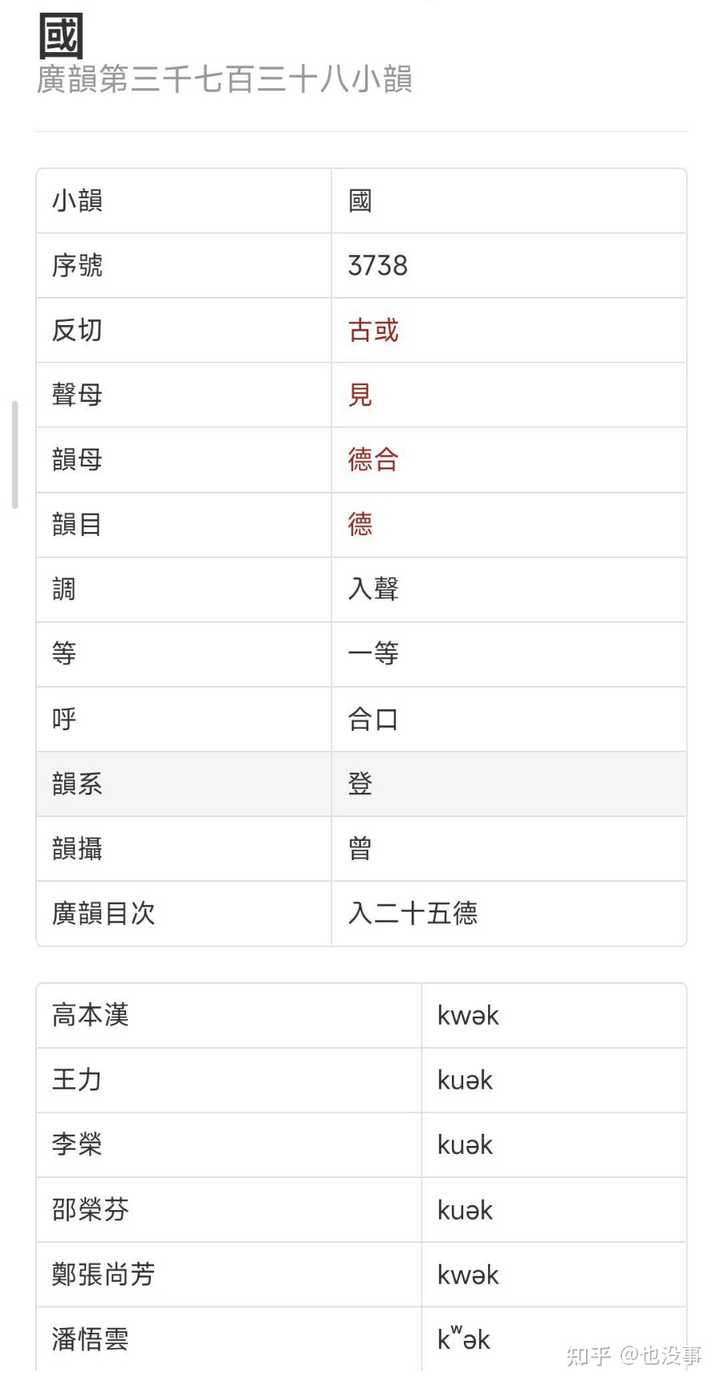Select the serial number 3738
Viewport: 720px width, 1385px height.
[x=377, y=266]
